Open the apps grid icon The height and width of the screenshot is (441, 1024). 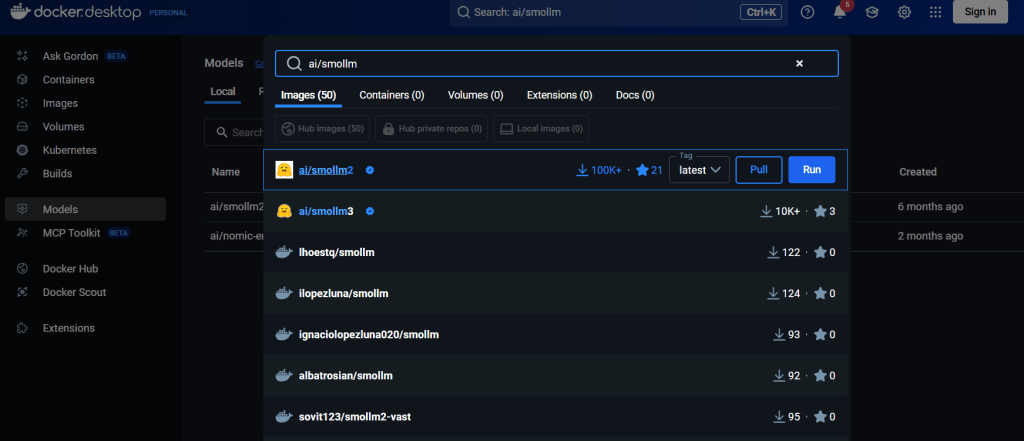click(935, 12)
